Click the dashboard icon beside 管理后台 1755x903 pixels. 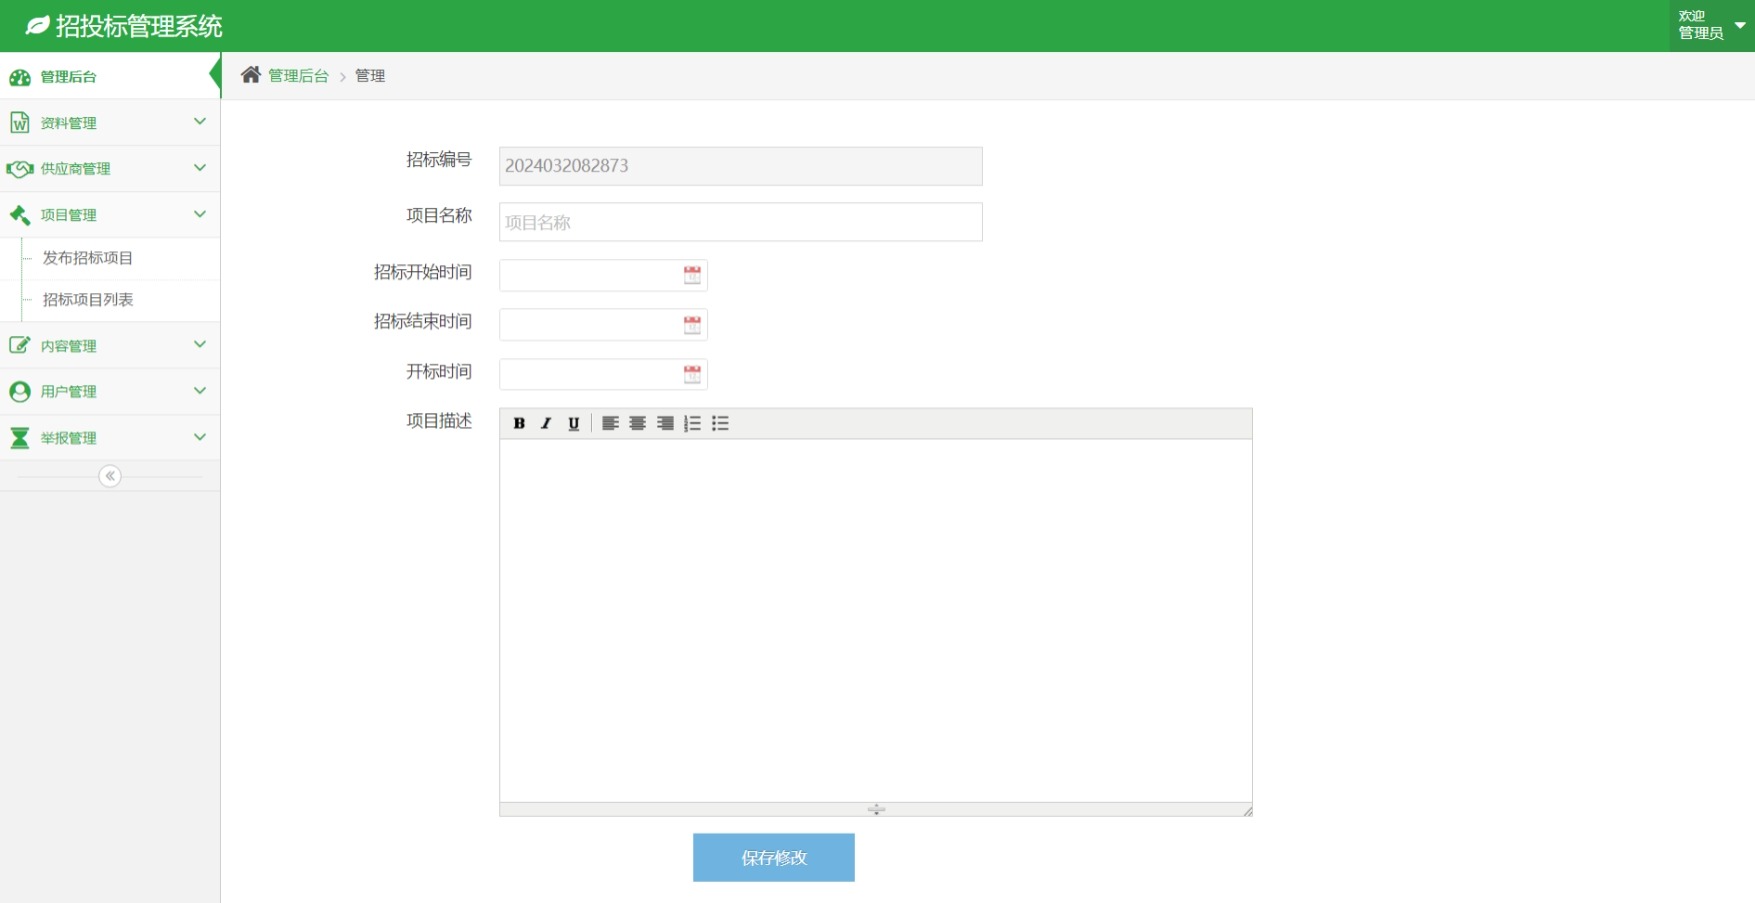tap(20, 77)
